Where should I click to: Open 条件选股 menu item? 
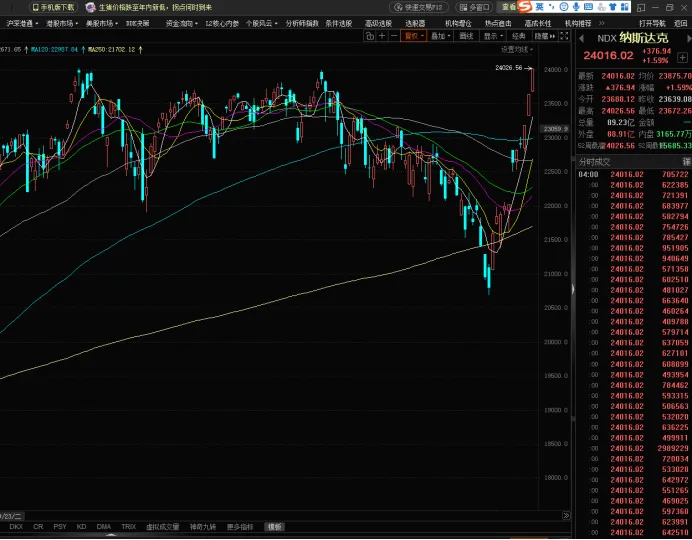pyautogui.click(x=338, y=23)
